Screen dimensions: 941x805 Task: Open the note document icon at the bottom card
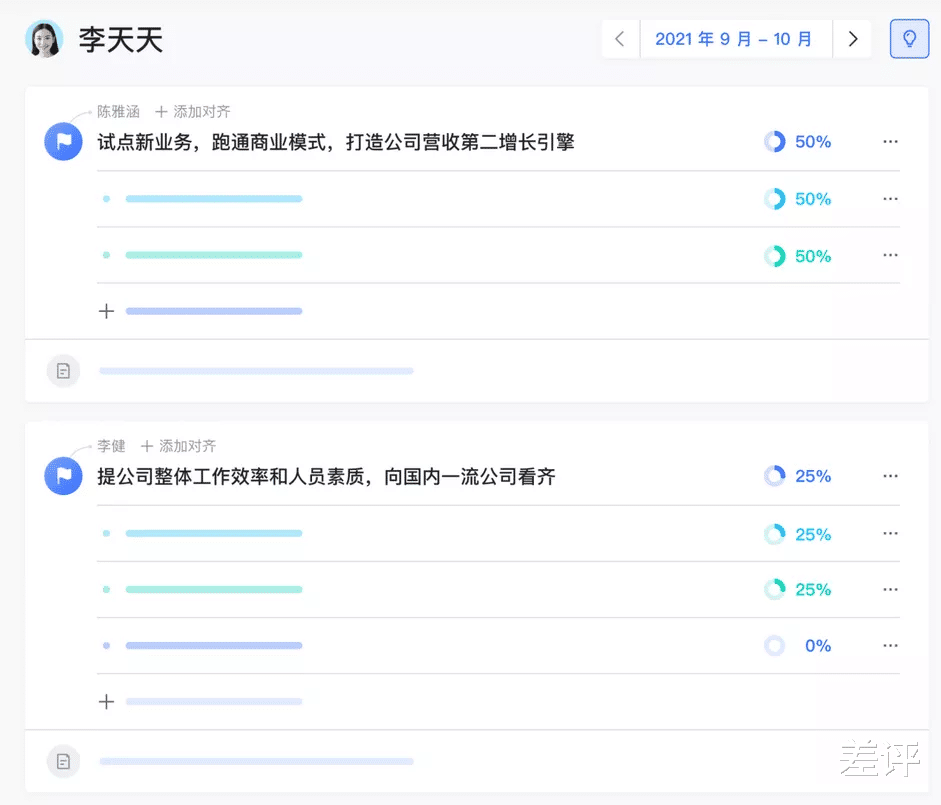63,761
